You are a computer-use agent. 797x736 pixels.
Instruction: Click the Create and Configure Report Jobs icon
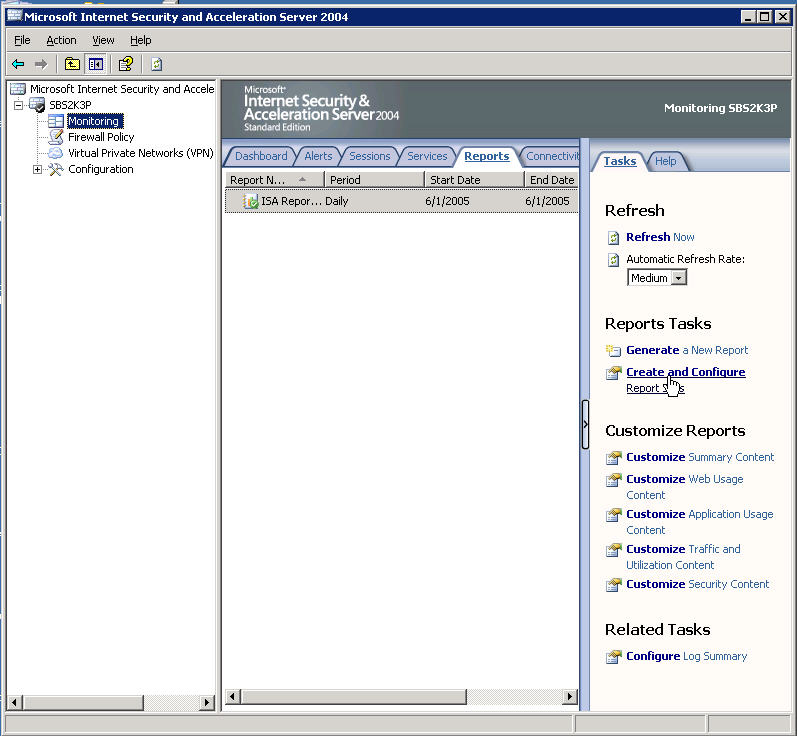coord(614,373)
